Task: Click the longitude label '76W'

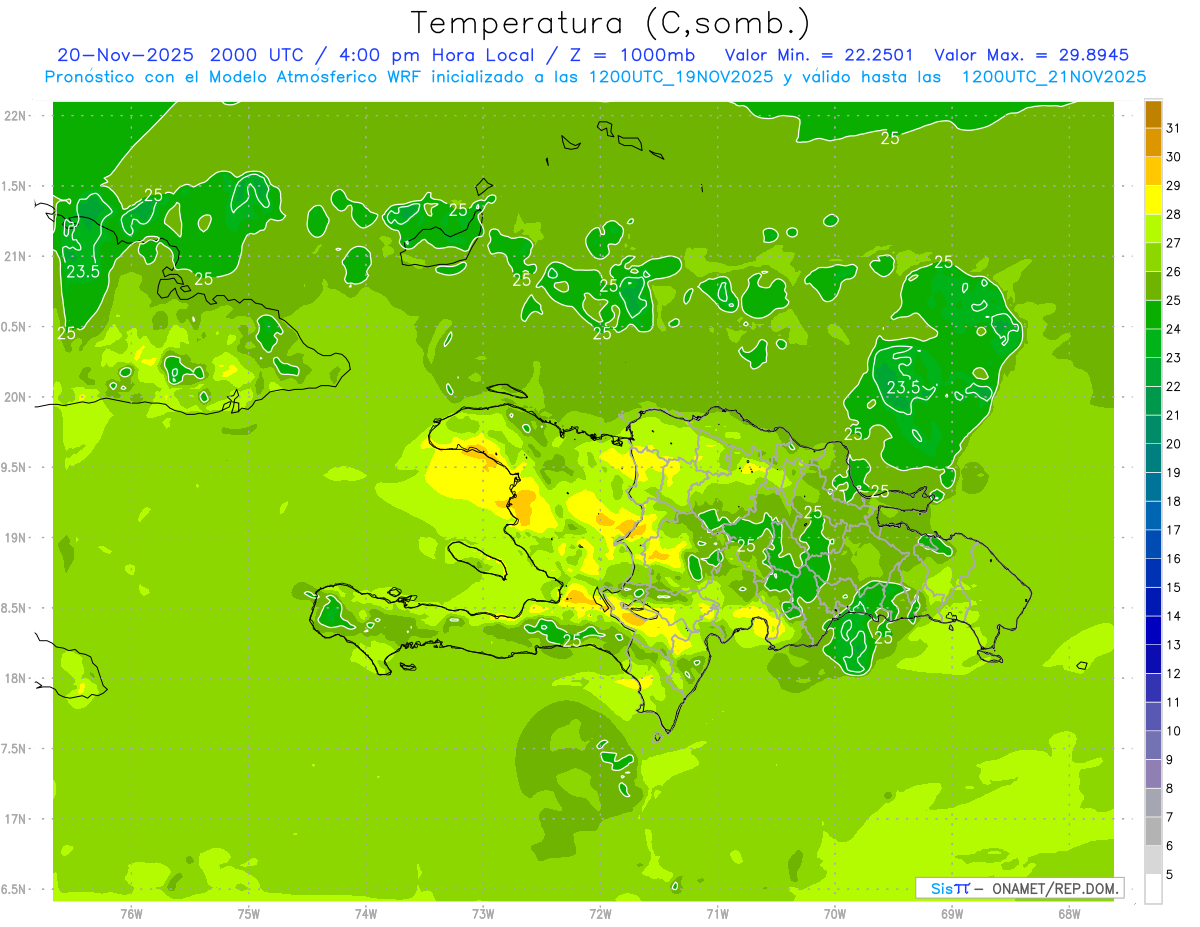Action: pyautogui.click(x=131, y=914)
